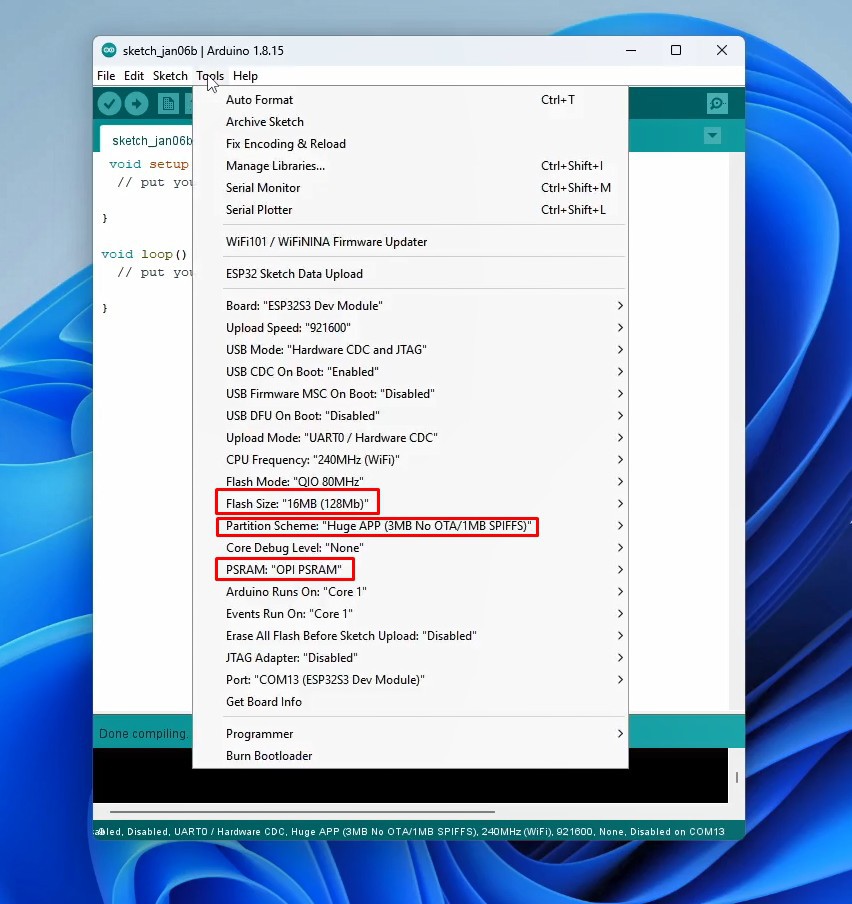
Task: Click the Upload arrow toolbar button
Action: (137, 104)
